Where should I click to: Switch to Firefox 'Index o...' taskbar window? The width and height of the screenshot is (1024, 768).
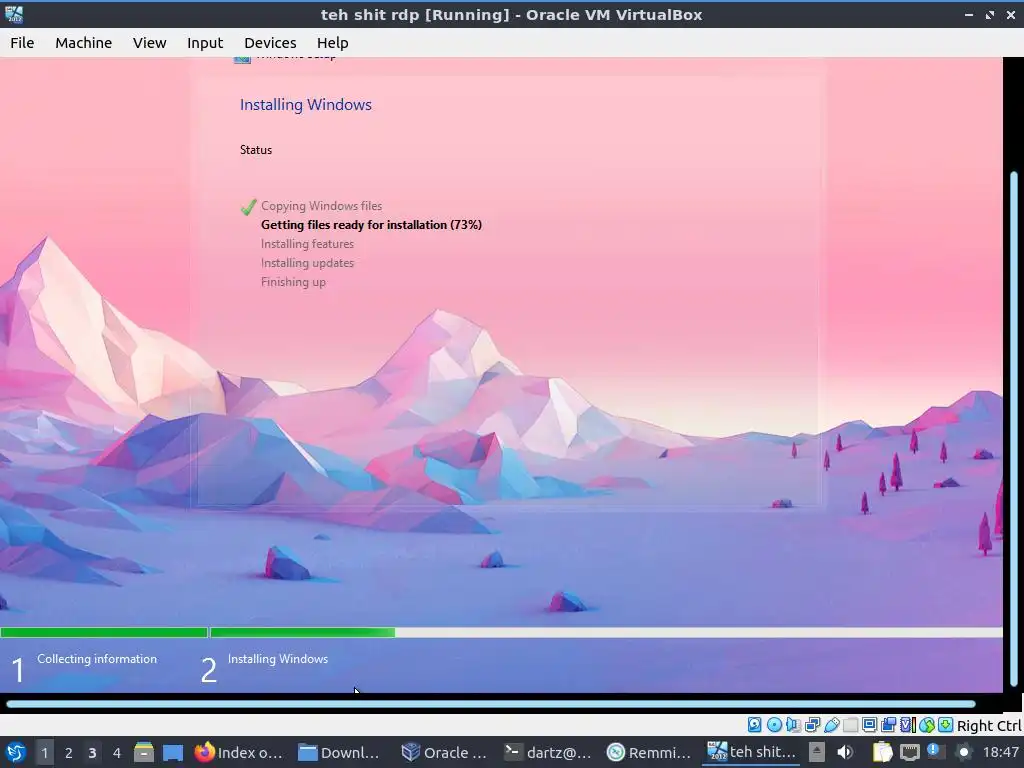[239, 752]
